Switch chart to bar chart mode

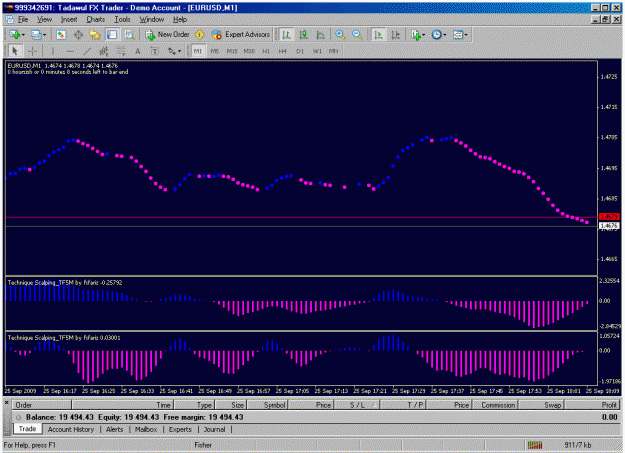[x=286, y=35]
